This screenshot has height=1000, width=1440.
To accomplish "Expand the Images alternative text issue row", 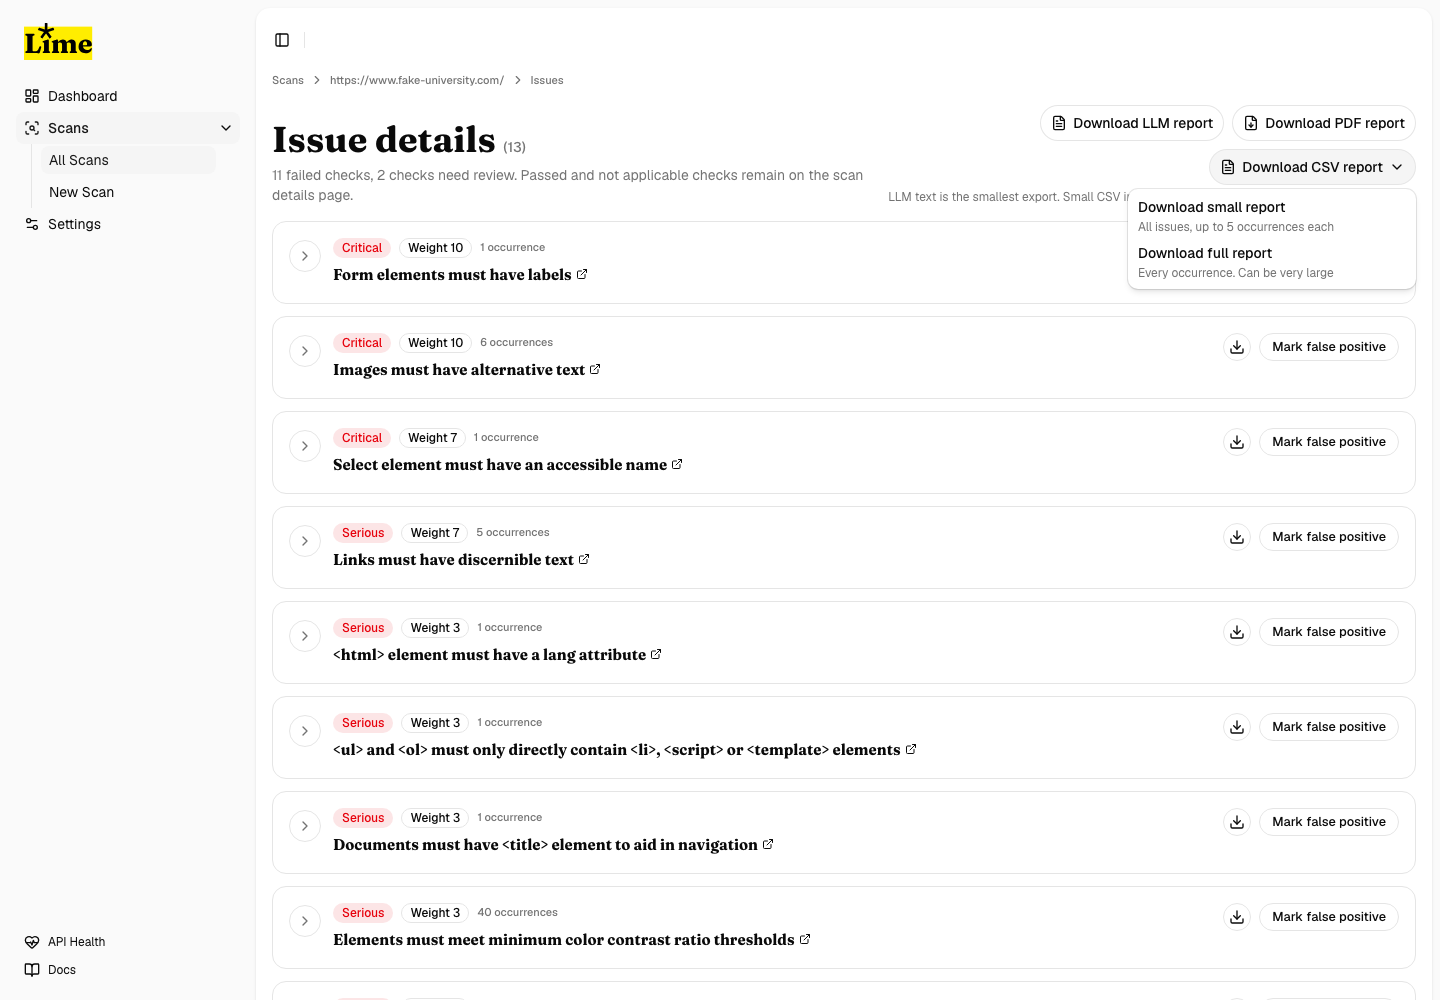I will (305, 351).
